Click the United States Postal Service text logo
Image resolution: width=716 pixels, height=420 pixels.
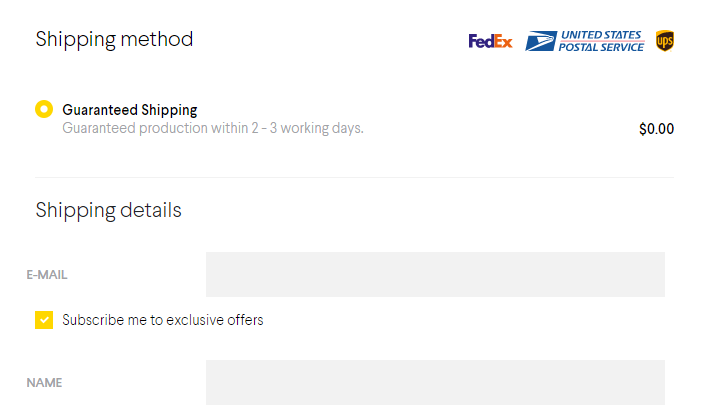coord(601,41)
